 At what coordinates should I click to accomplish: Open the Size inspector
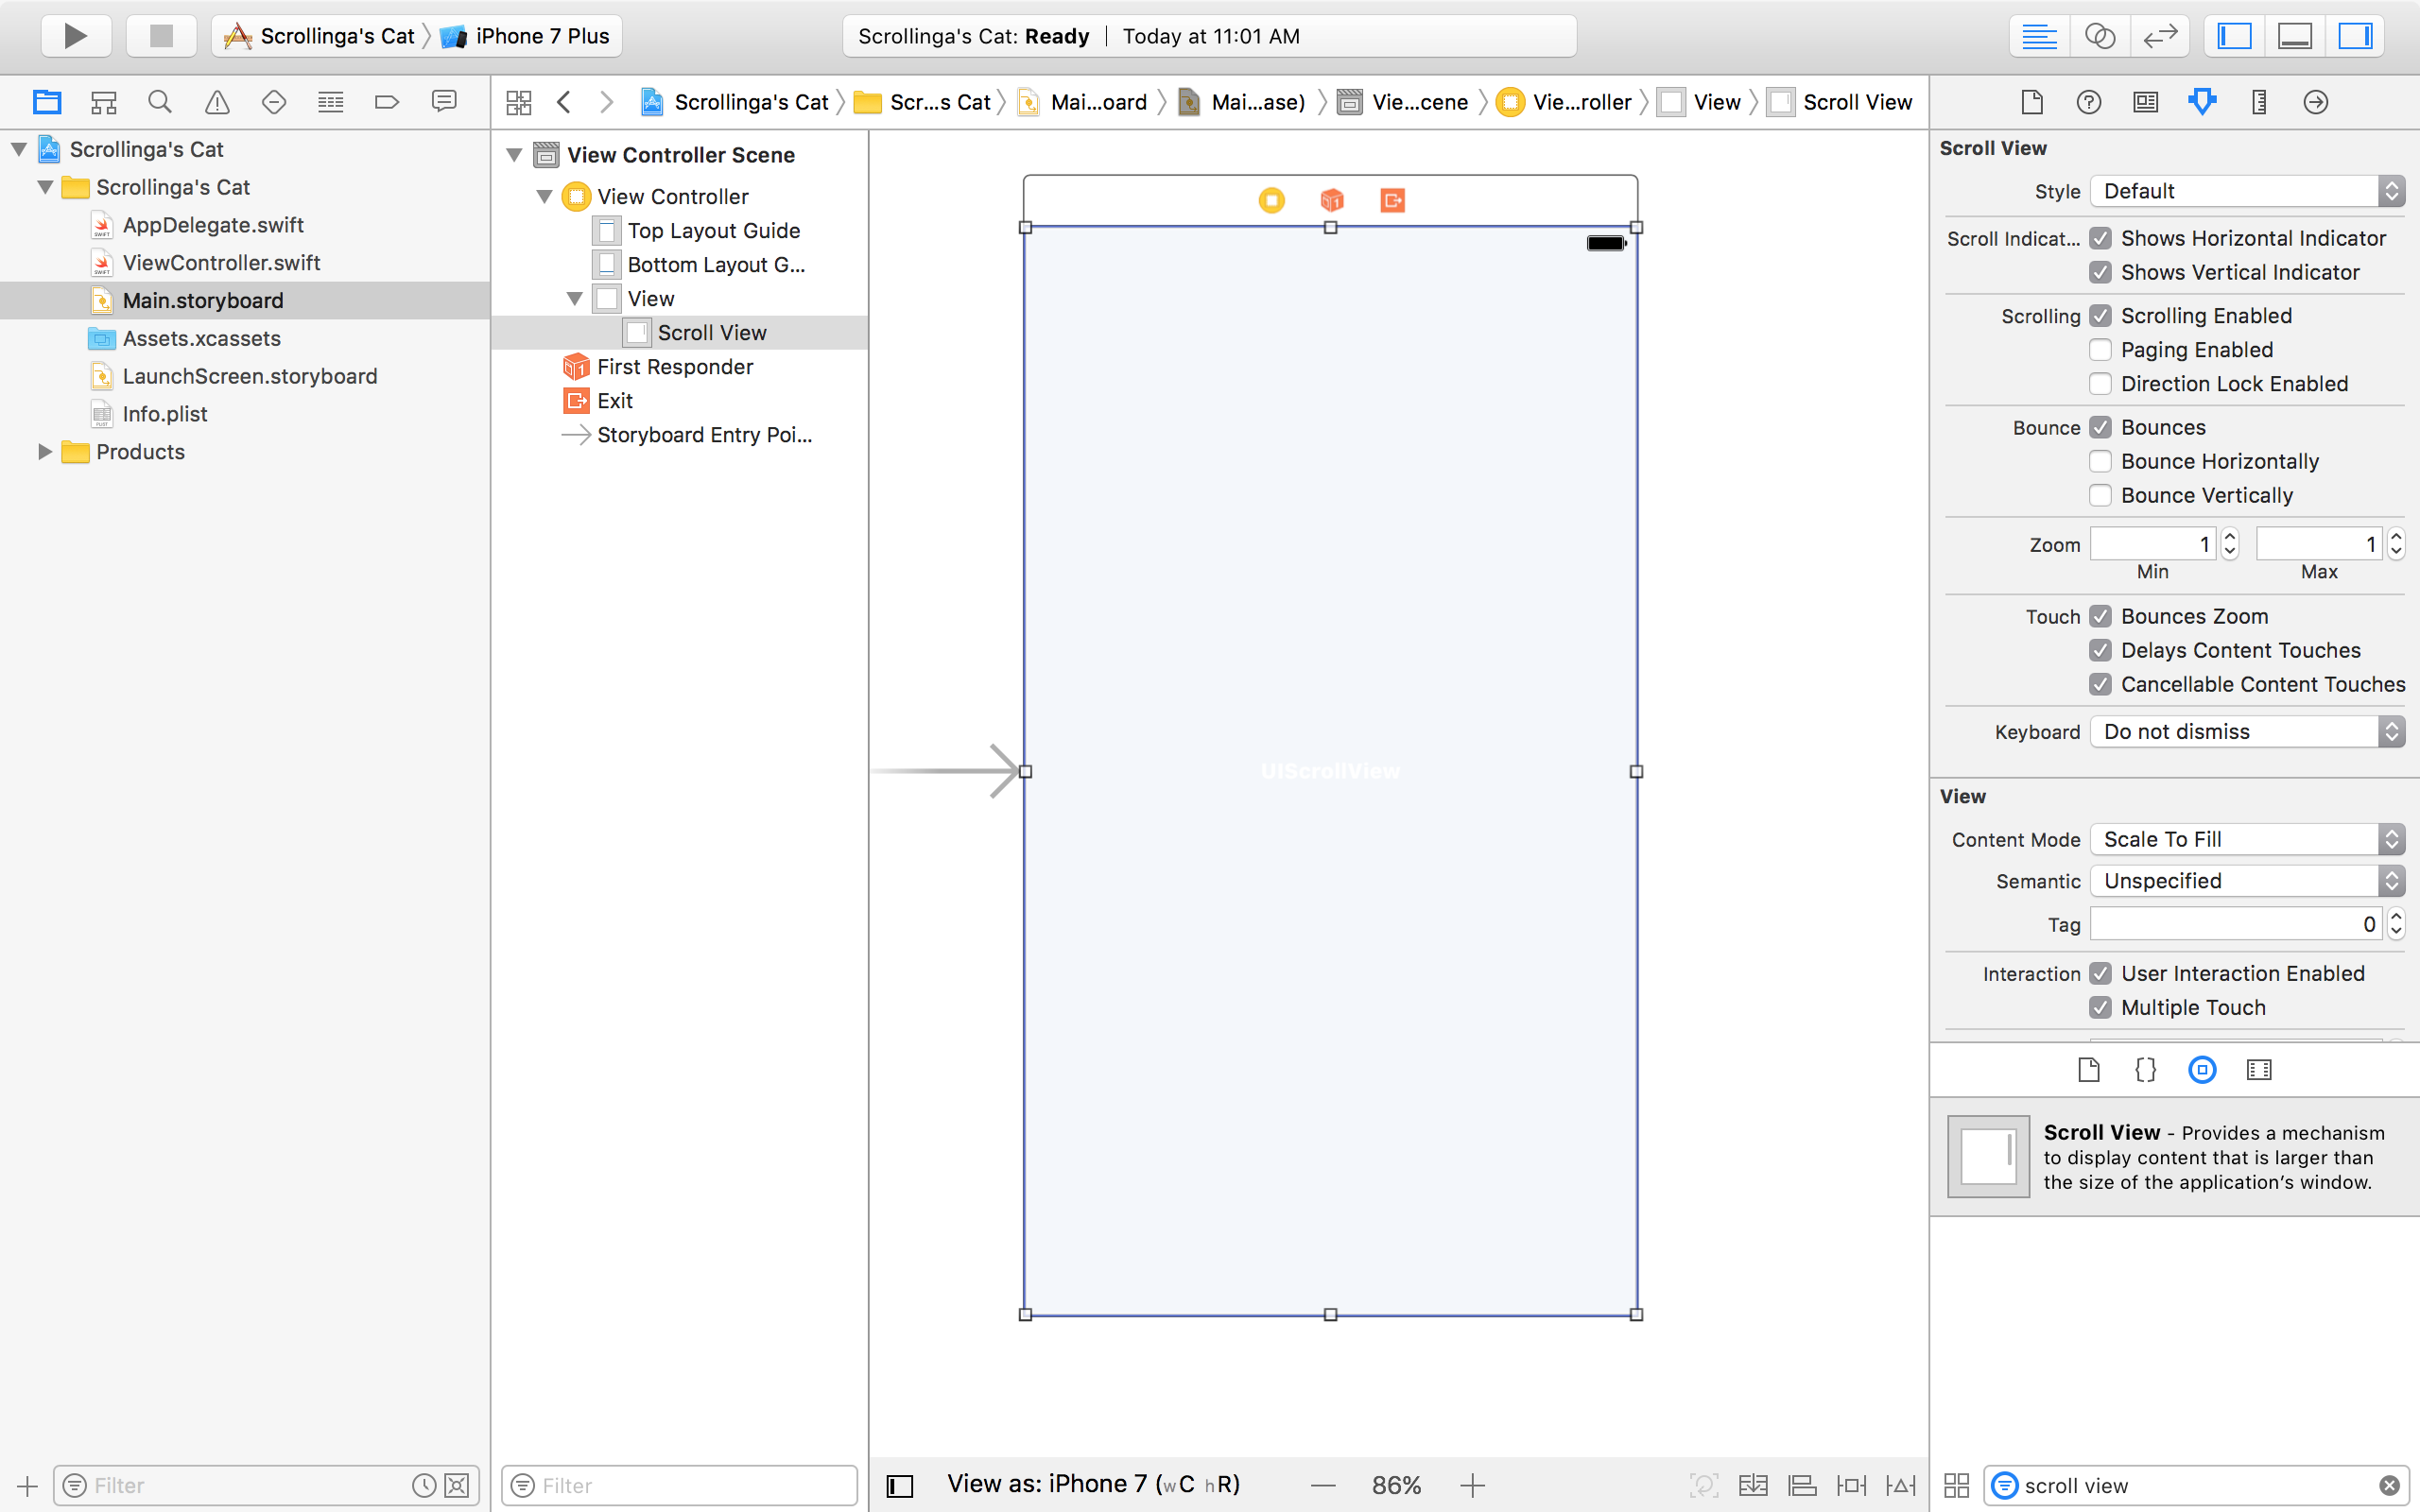coord(2259,101)
